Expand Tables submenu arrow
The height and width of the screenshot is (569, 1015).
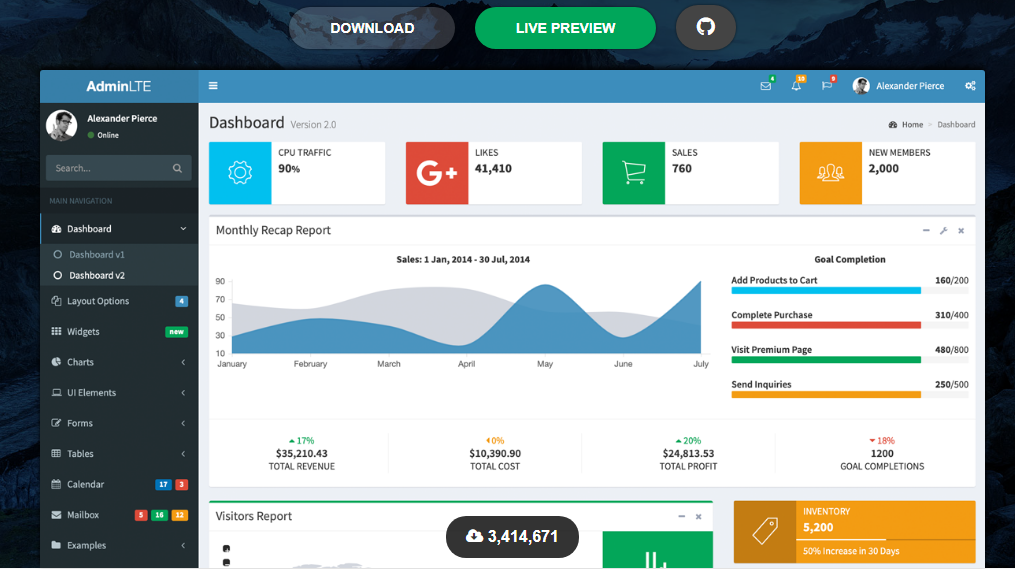click(x=183, y=453)
